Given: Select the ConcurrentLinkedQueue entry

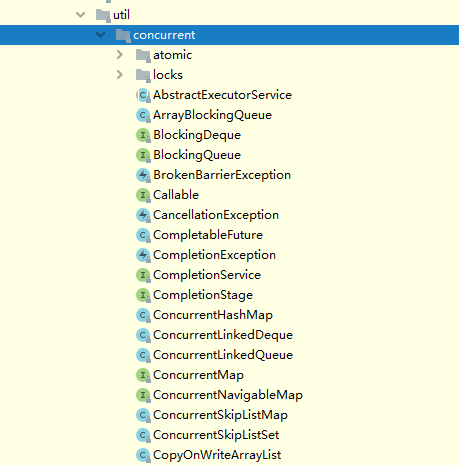Looking at the screenshot, I should point(223,355).
